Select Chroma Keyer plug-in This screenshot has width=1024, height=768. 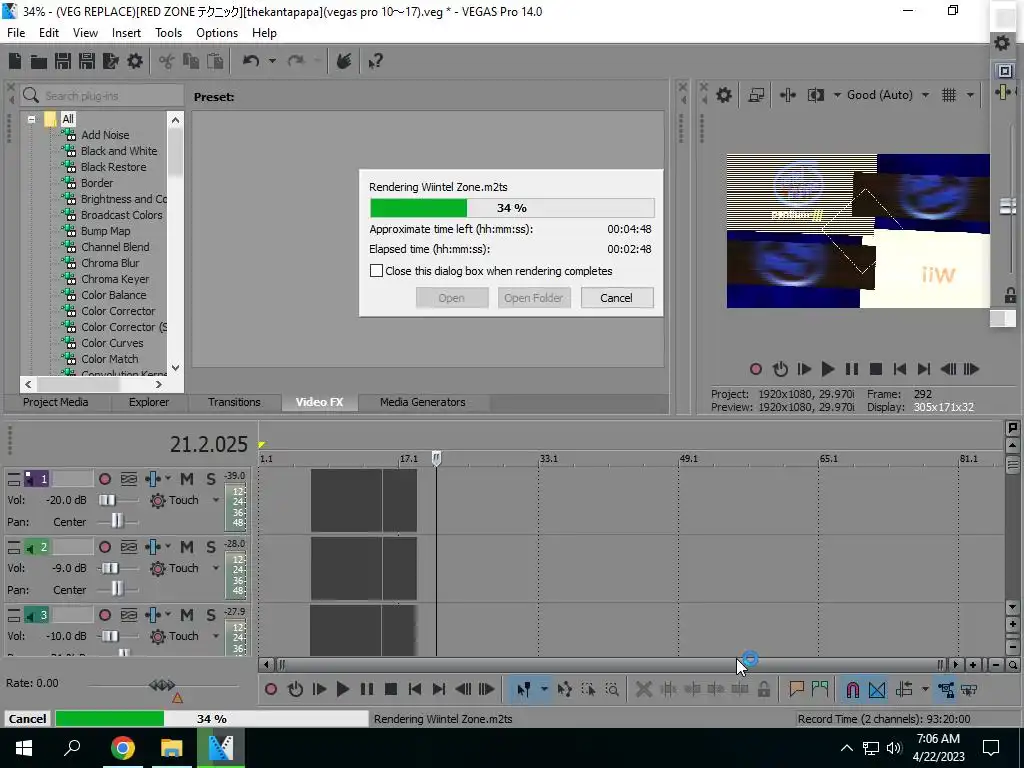[x=115, y=279]
